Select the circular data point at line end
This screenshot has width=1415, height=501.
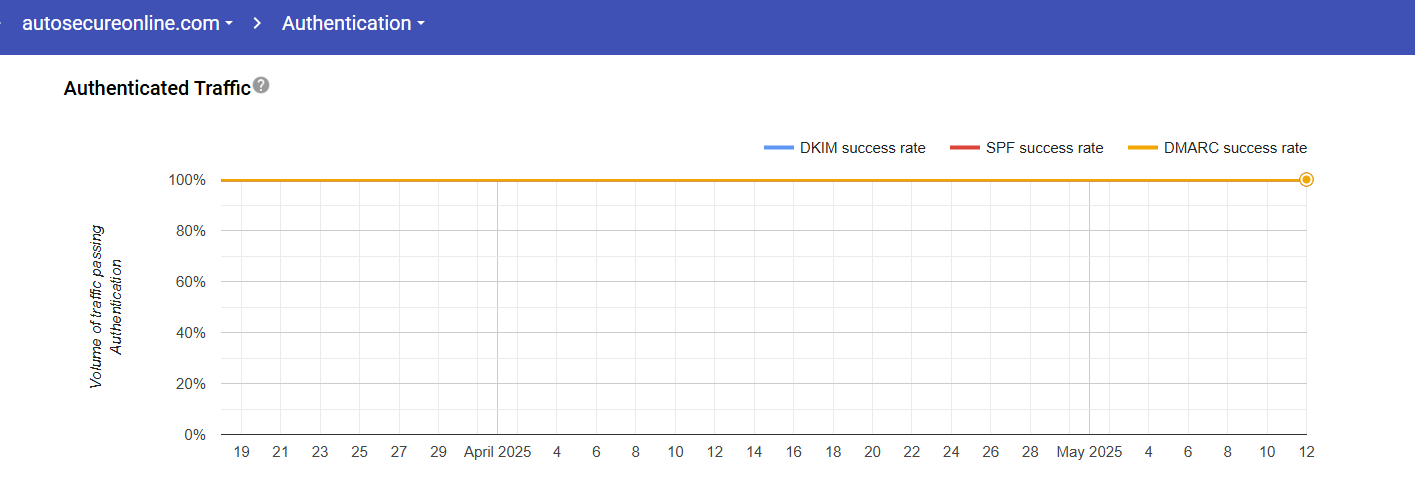pyautogui.click(x=1306, y=180)
